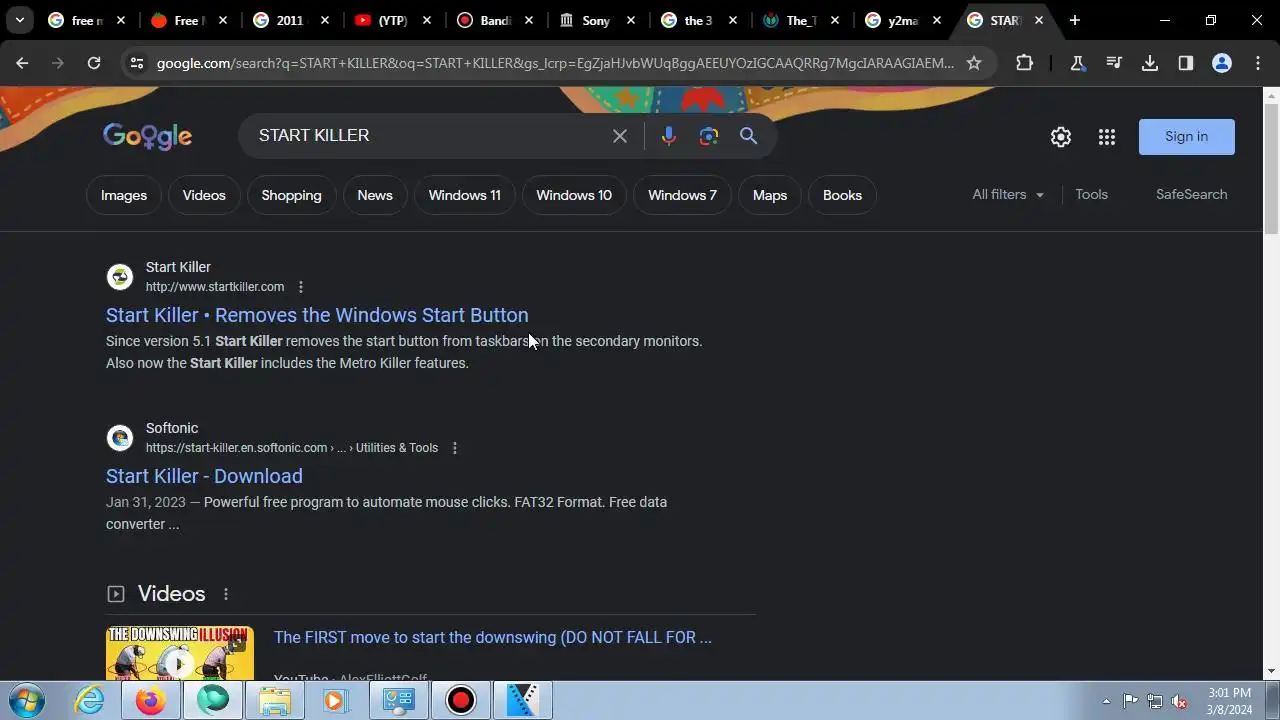This screenshot has width=1280, height=720.
Task: Open tab search dropdown arrow
Action: (19, 20)
